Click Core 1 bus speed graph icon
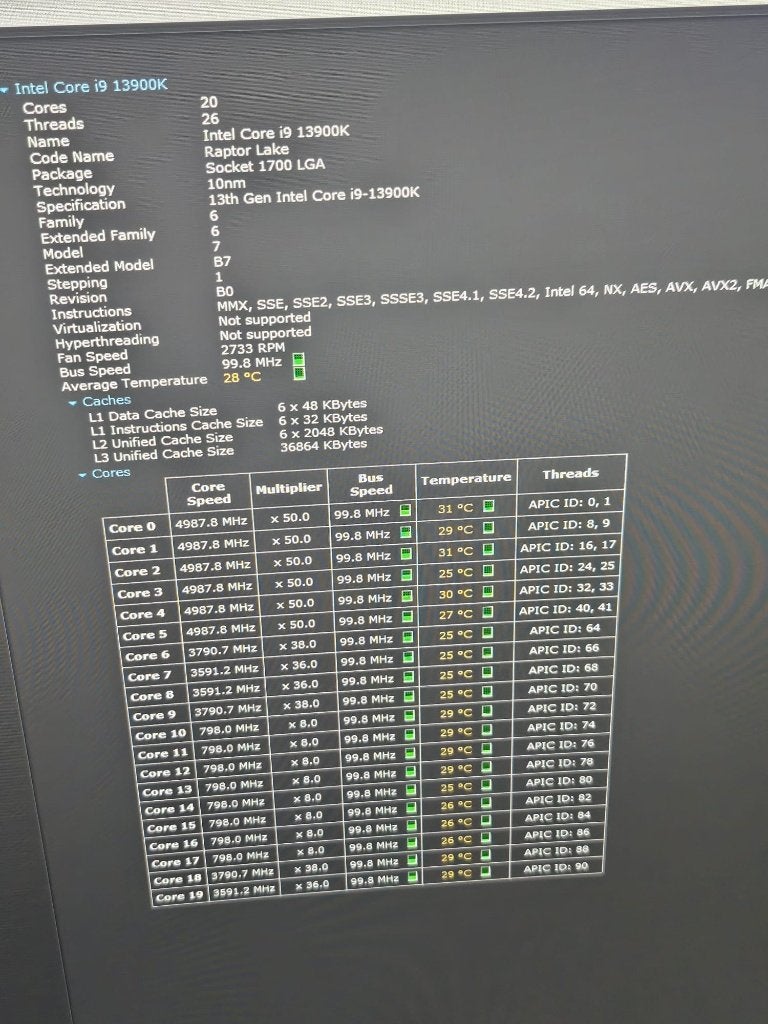 (406, 532)
